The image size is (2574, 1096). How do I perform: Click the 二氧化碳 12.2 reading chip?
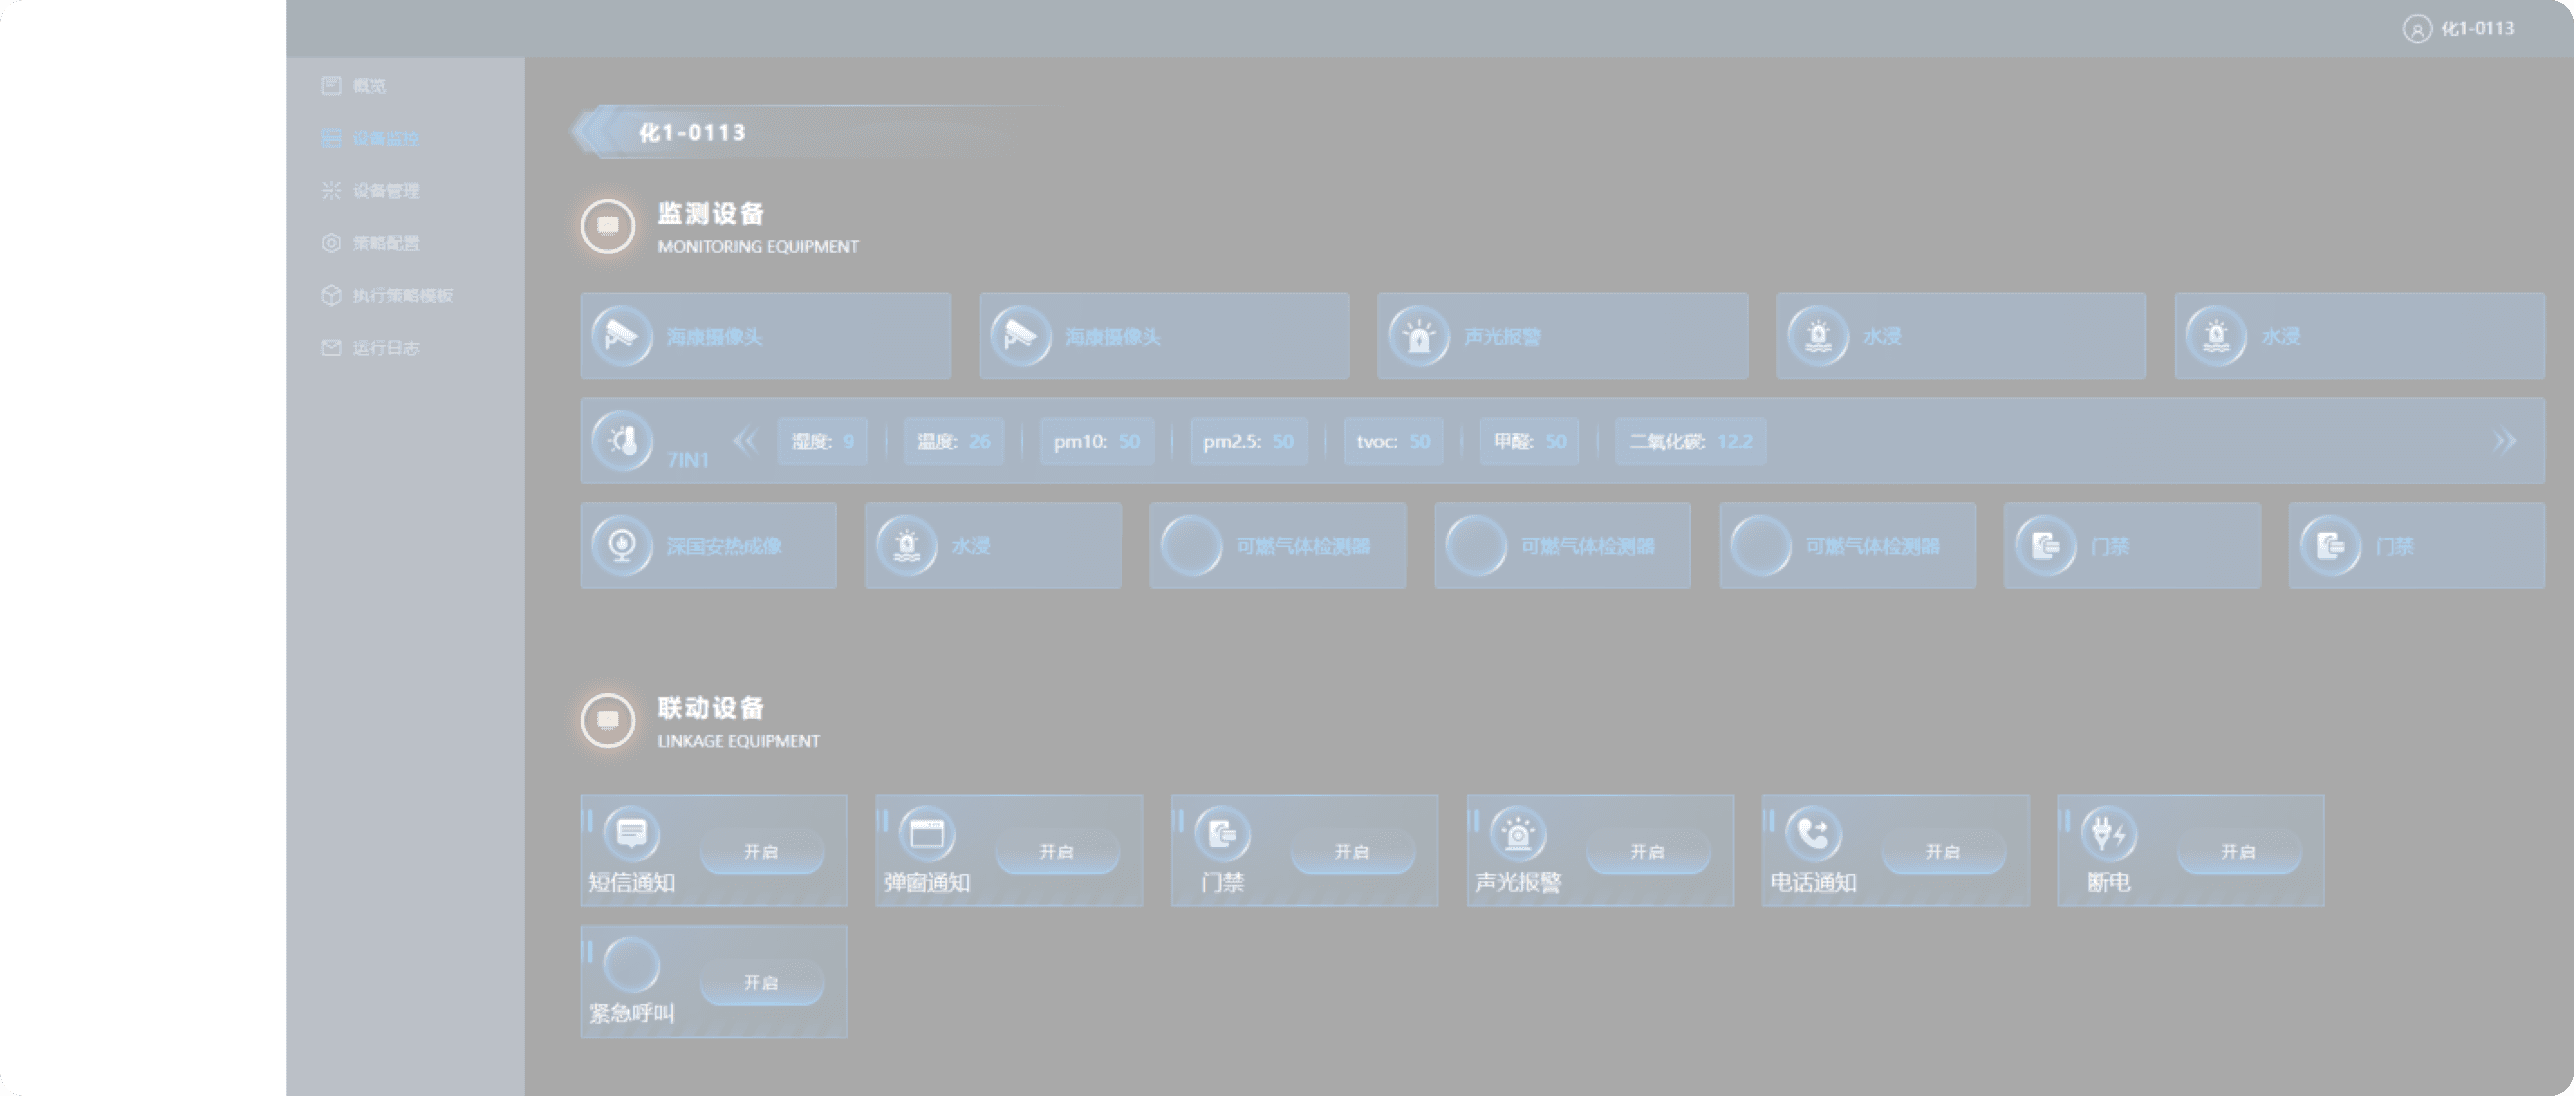pos(1690,441)
